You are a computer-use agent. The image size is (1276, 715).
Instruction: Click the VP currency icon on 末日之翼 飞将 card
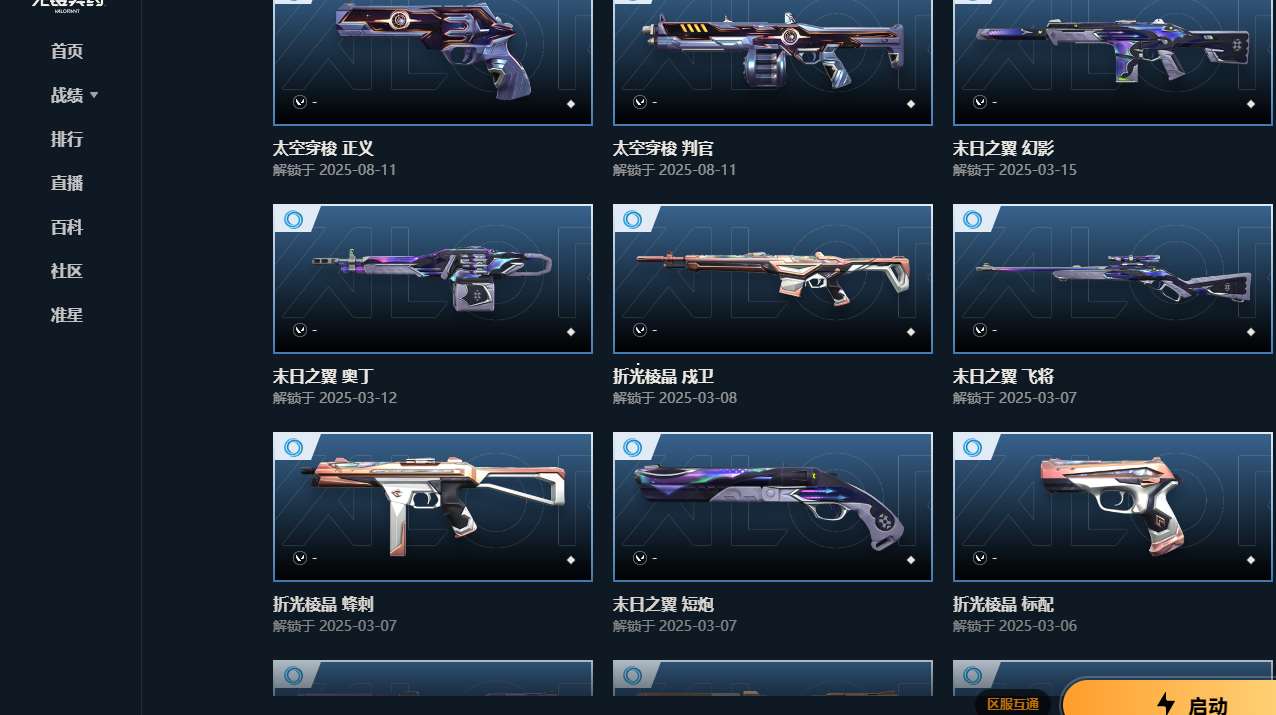point(980,330)
